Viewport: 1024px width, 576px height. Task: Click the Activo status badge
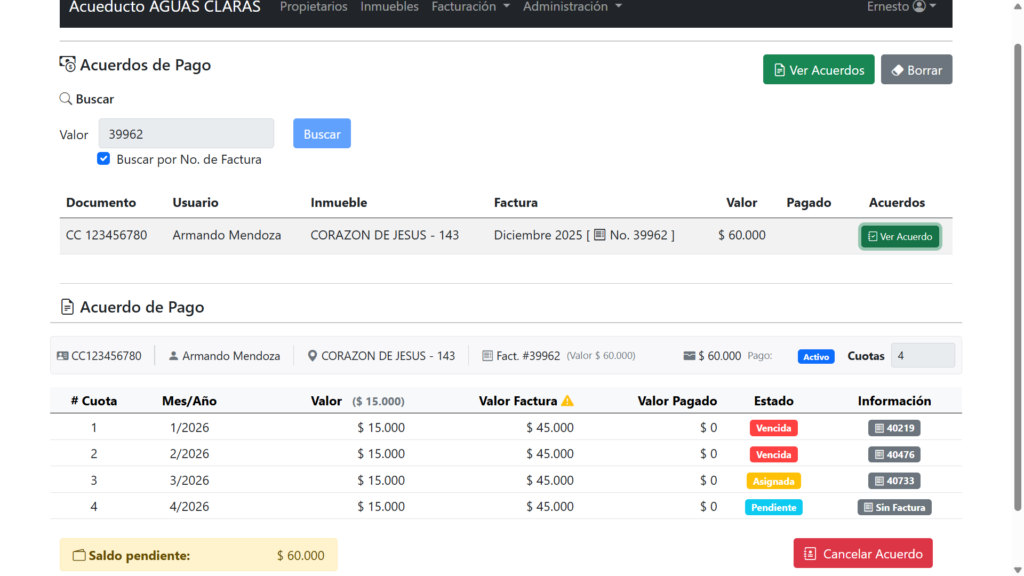(816, 356)
